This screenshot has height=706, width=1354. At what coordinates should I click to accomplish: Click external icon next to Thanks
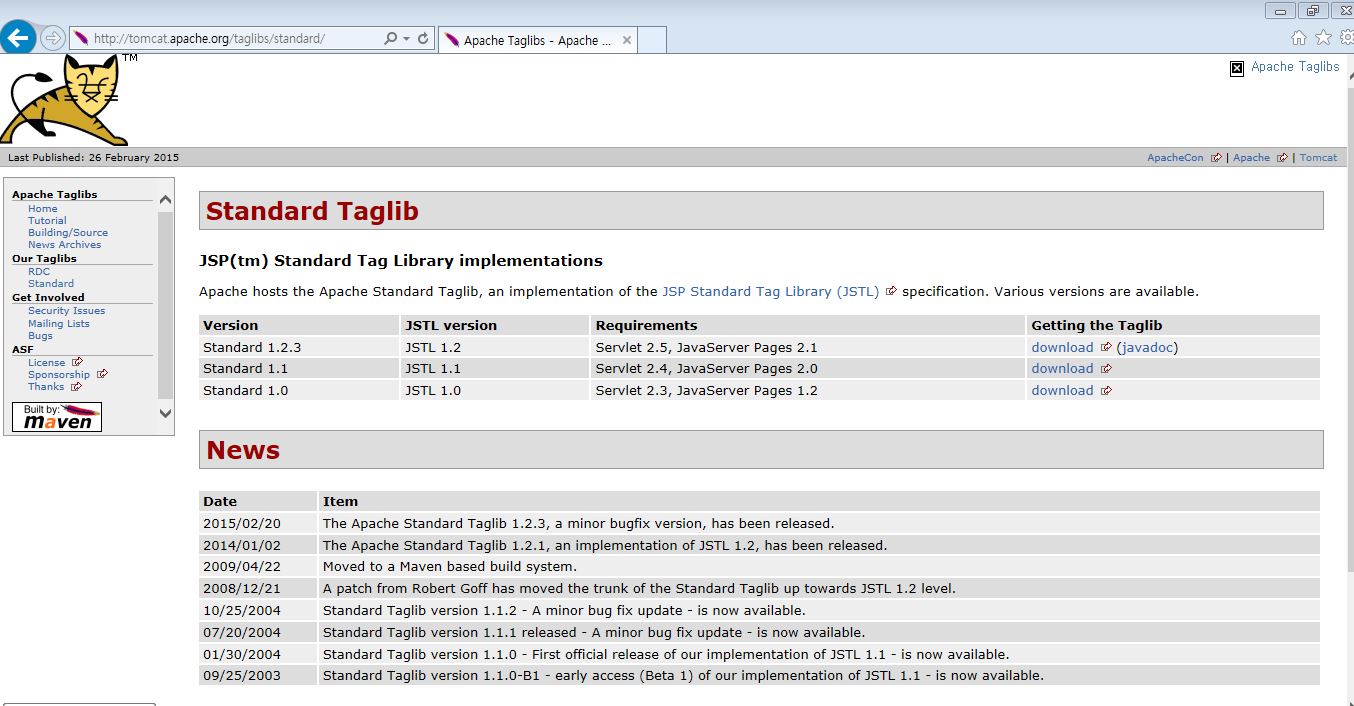tap(76, 387)
